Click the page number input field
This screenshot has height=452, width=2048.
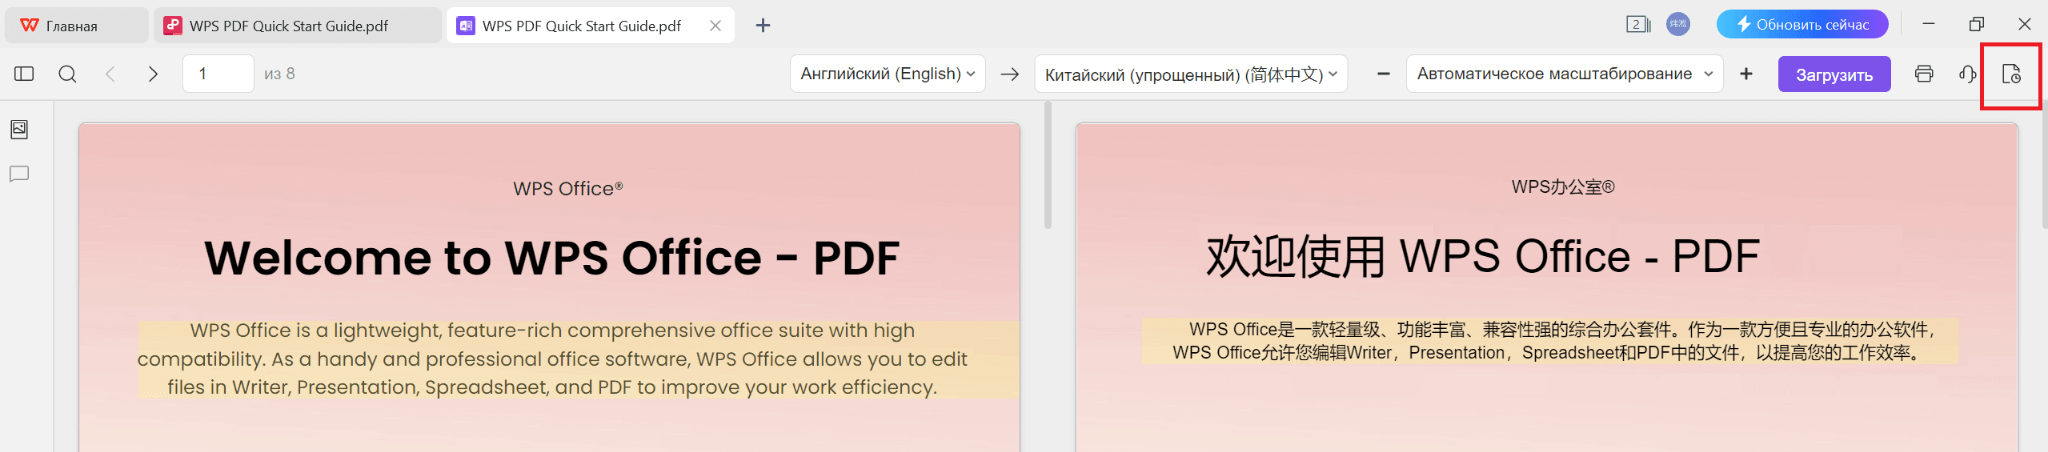(218, 74)
